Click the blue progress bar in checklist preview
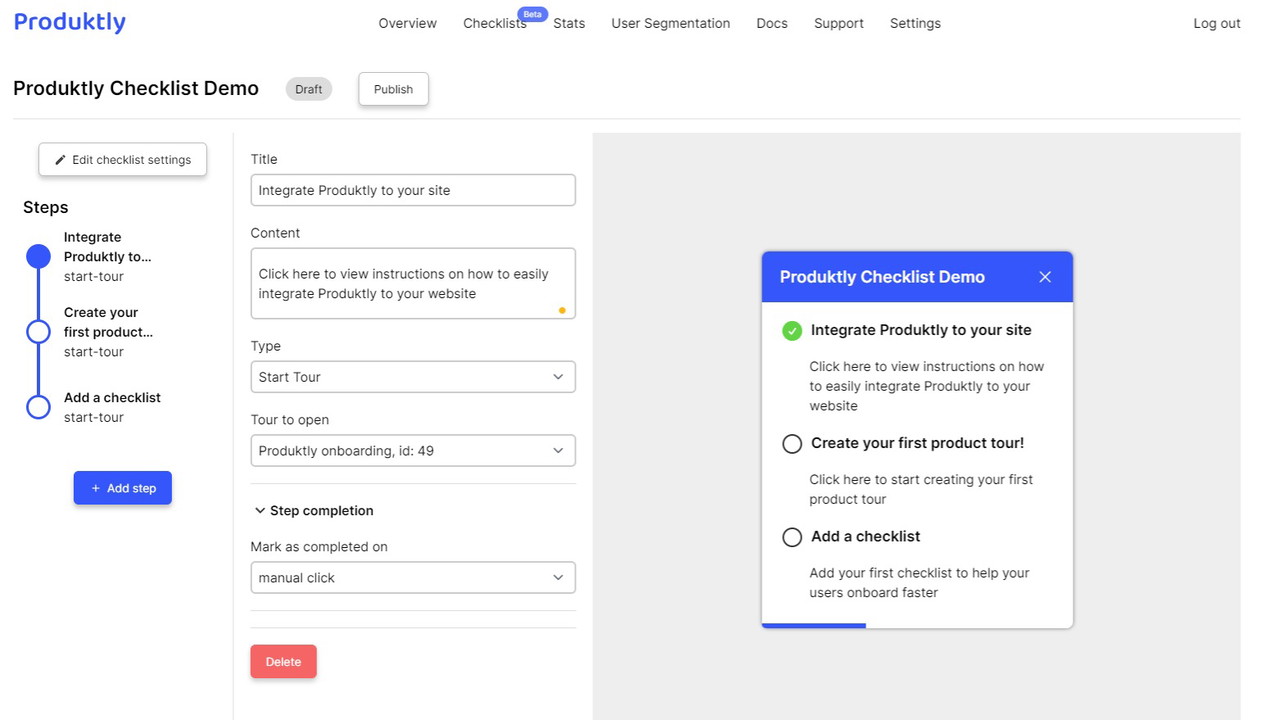 click(813, 626)
